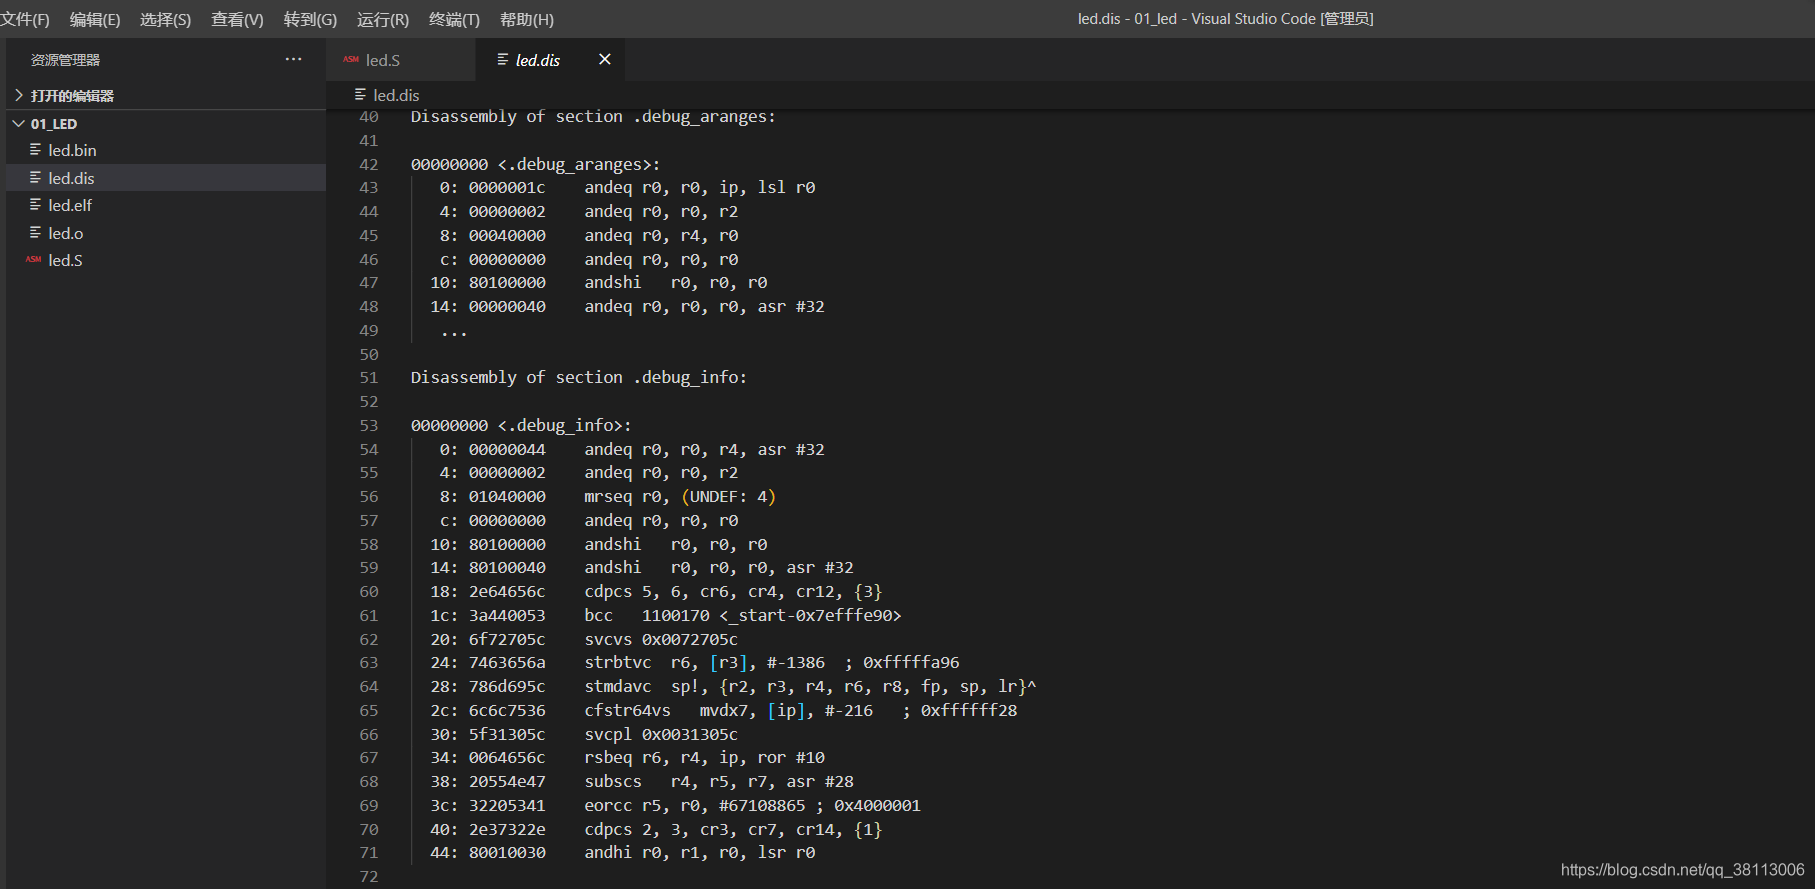Open led.S in the explorer
This screenshot has width=1815, height=889.
(x=166, y=260)
